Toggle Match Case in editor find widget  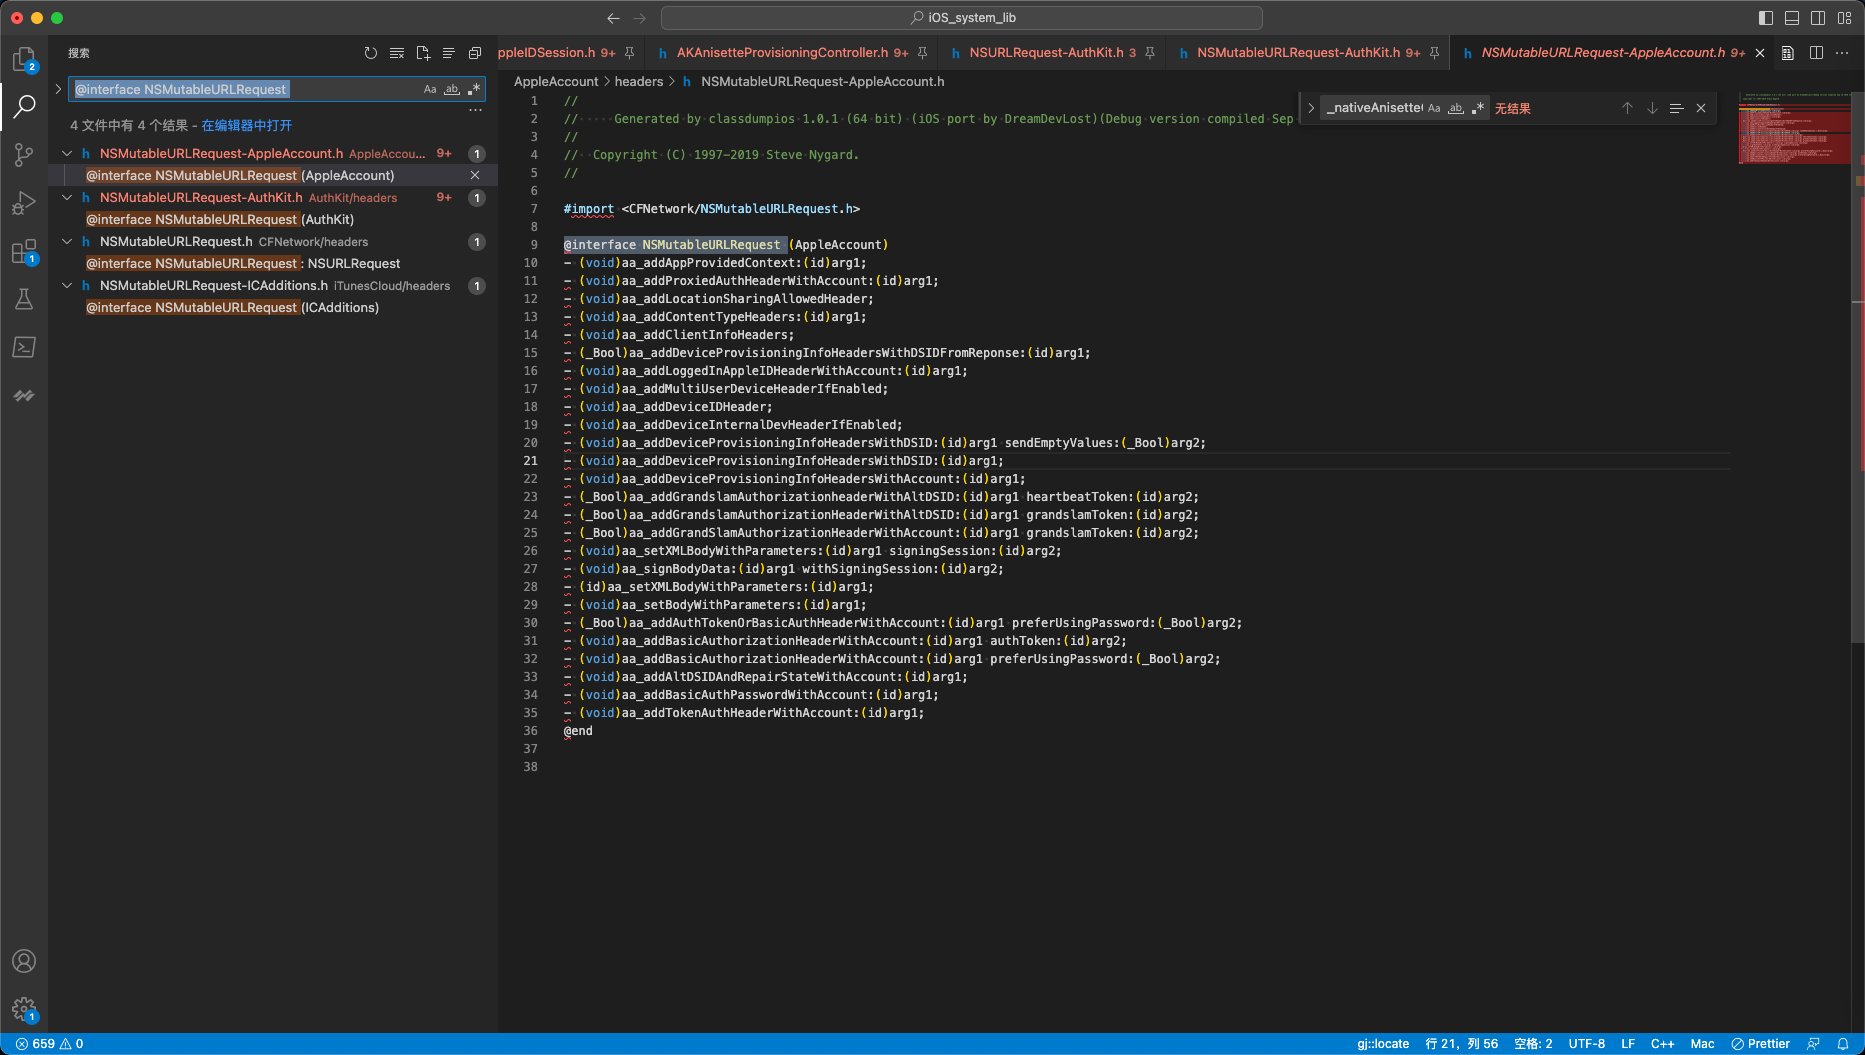[1434, 108]
